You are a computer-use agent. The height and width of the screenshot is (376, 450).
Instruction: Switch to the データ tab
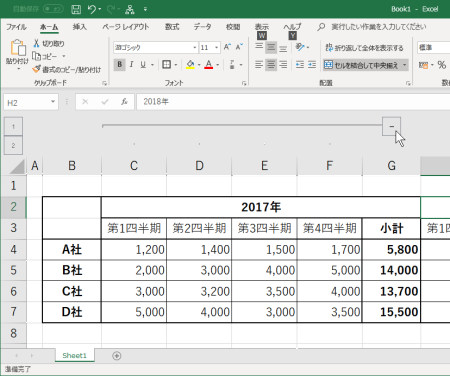[x=202, y=27]
